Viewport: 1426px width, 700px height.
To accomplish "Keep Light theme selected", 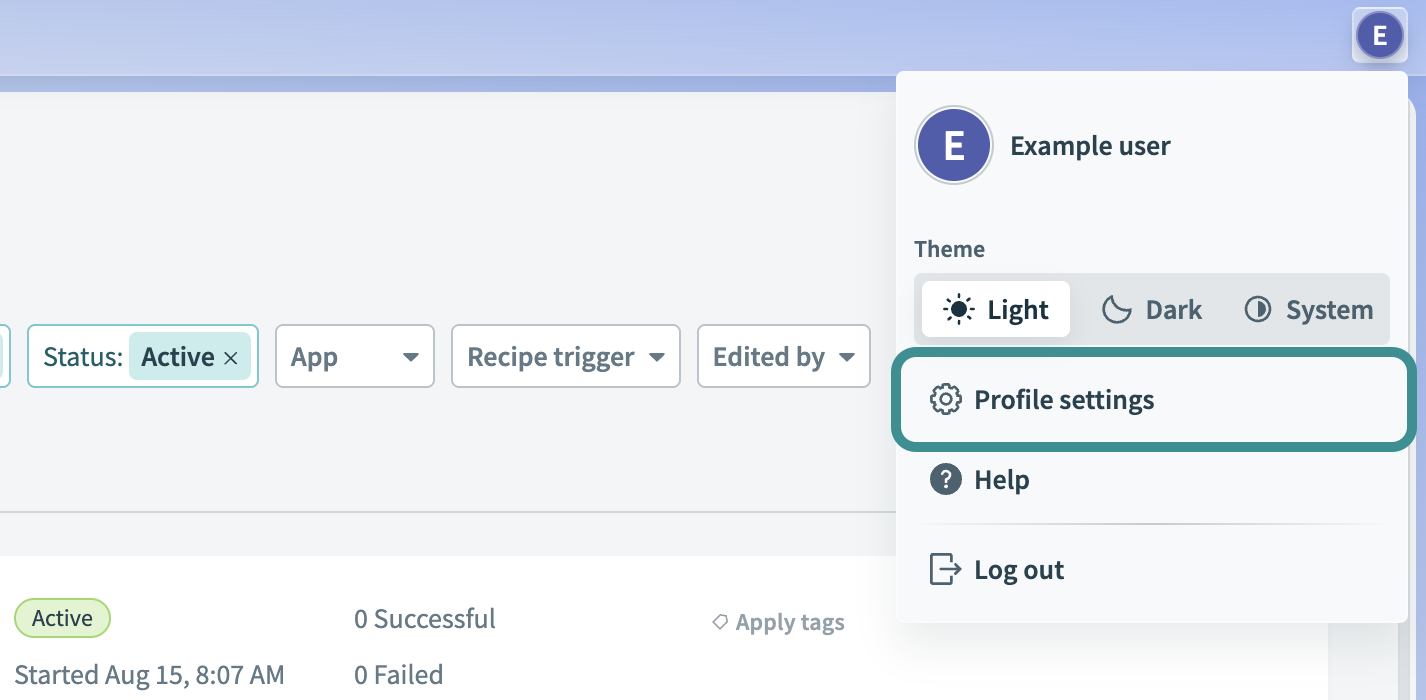I will click(x=995, y=309).
